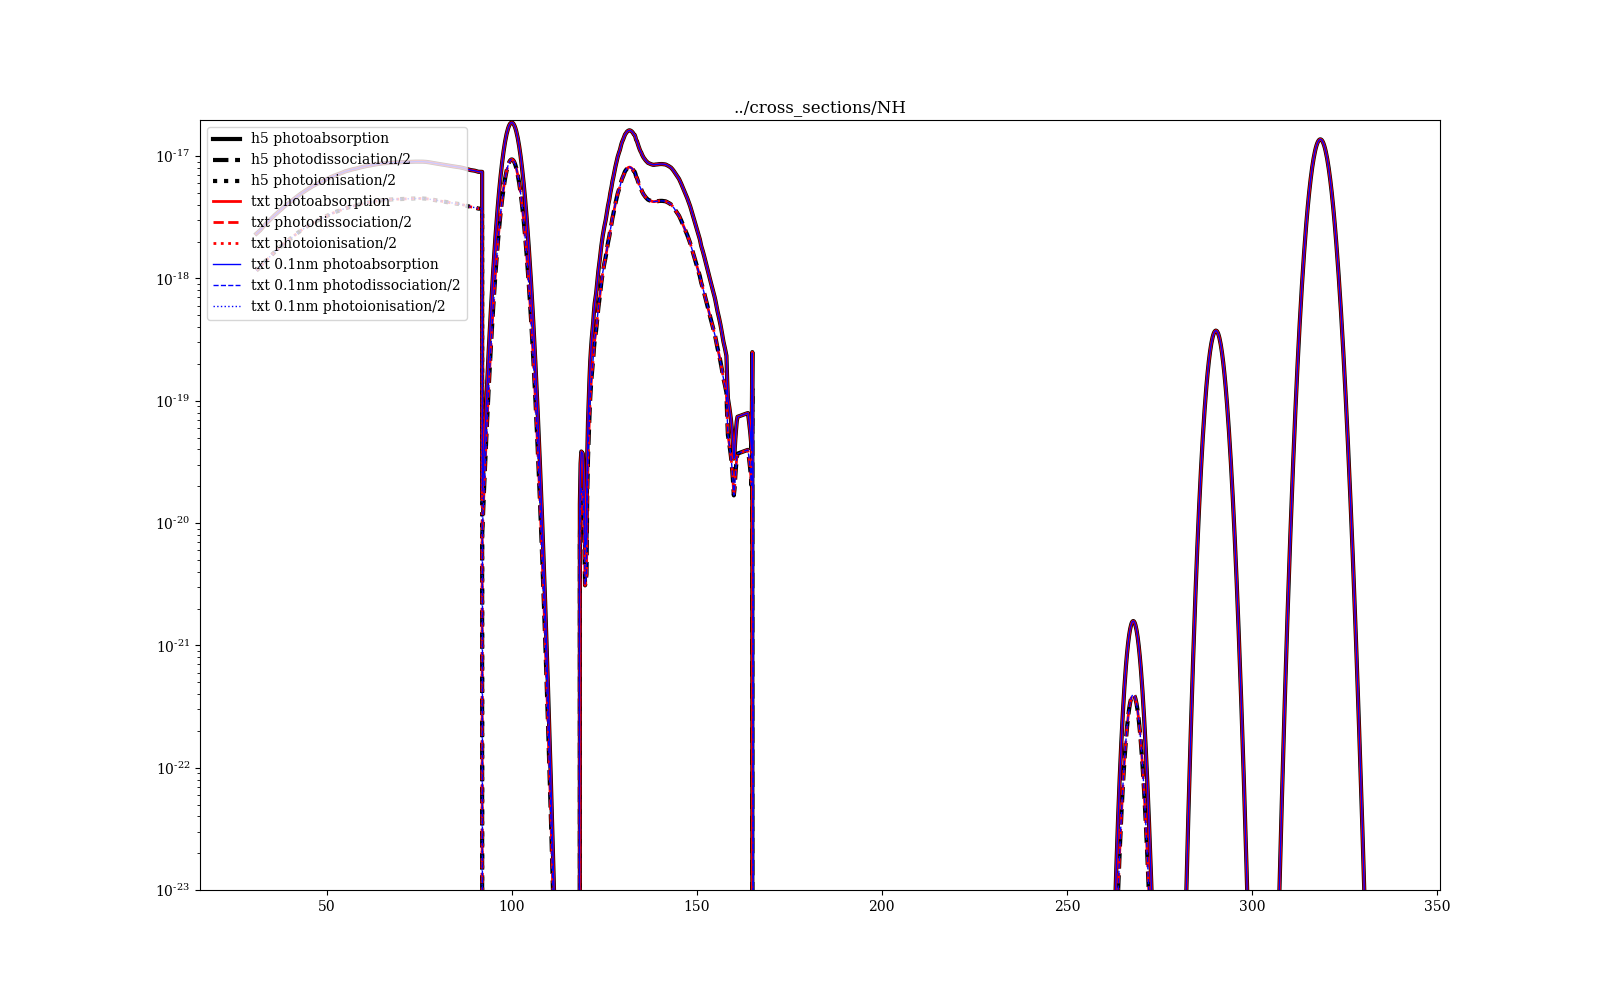Click y-axis tick label 10^-20
The width and height of the screenshot is (1600, 1000).
[173, 523]
